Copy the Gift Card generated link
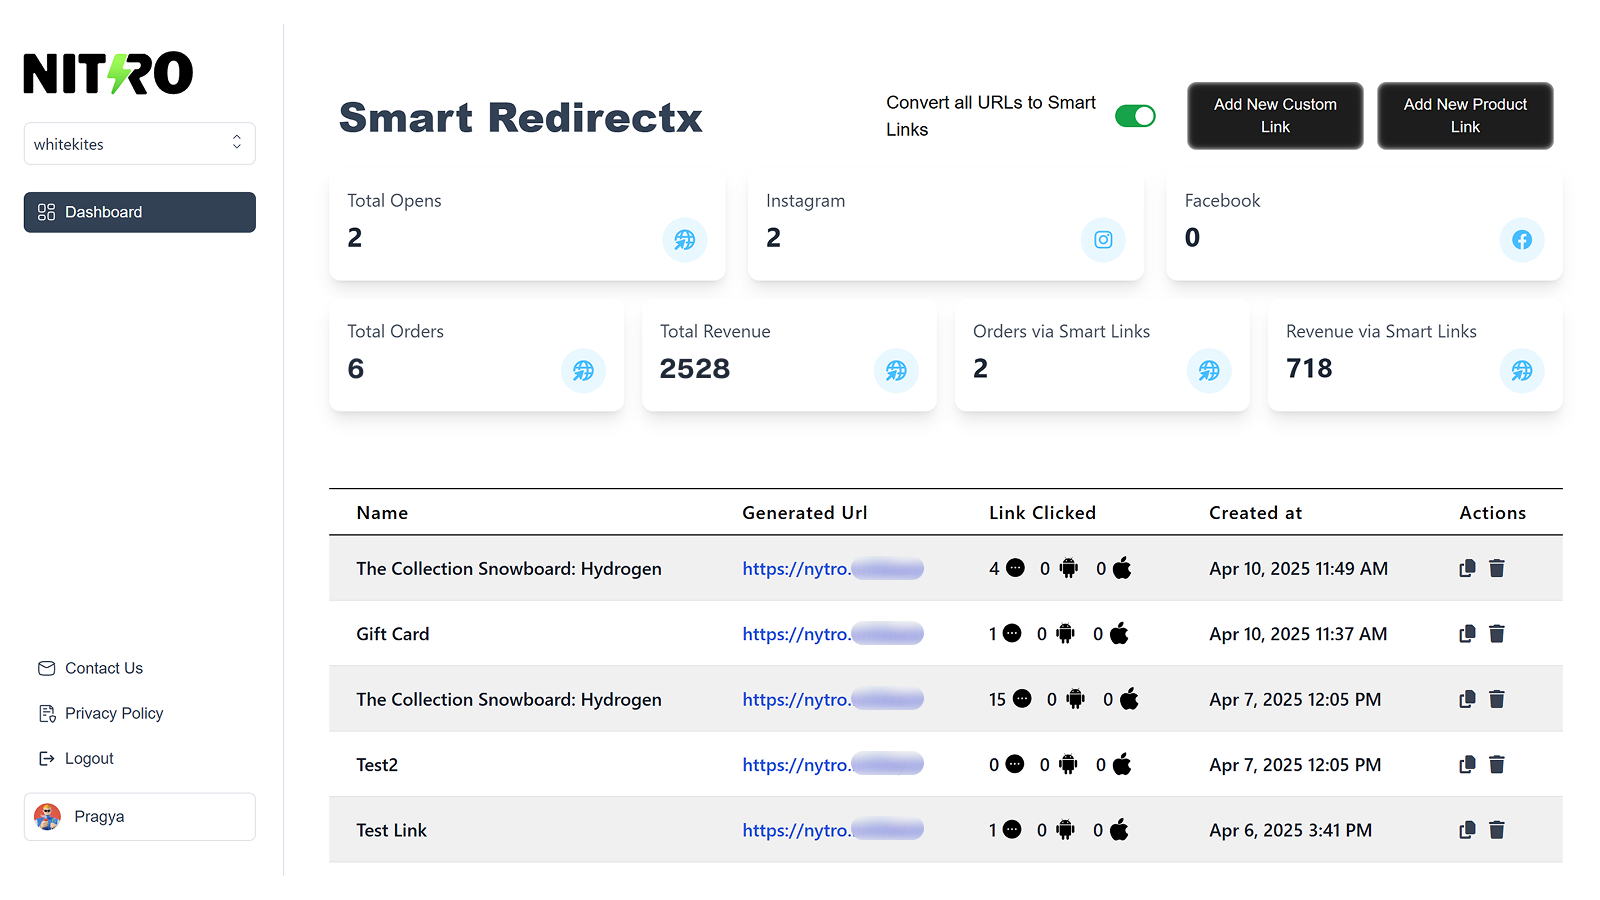 [x=1467, y=633]
